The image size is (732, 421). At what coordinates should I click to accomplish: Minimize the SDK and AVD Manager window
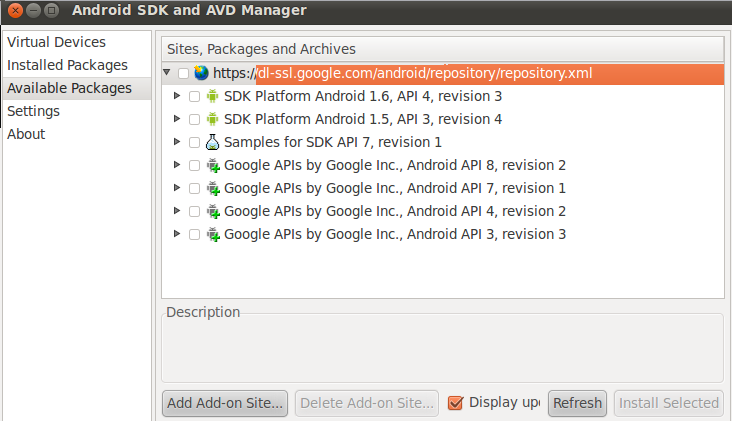[34, 10]
